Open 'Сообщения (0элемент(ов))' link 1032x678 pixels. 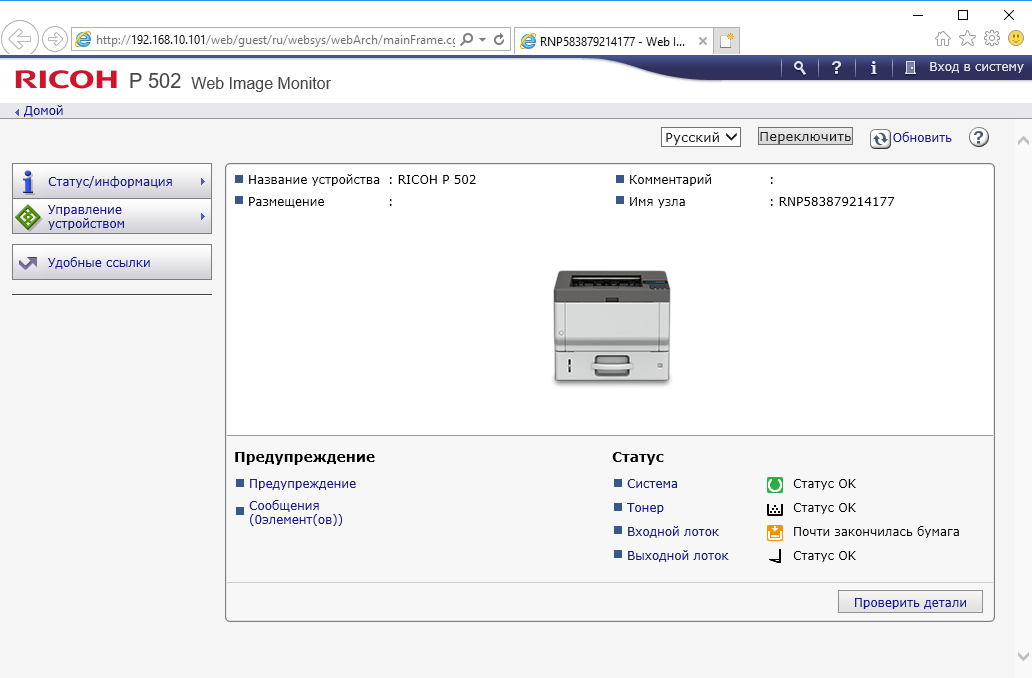tap(296, 512)
